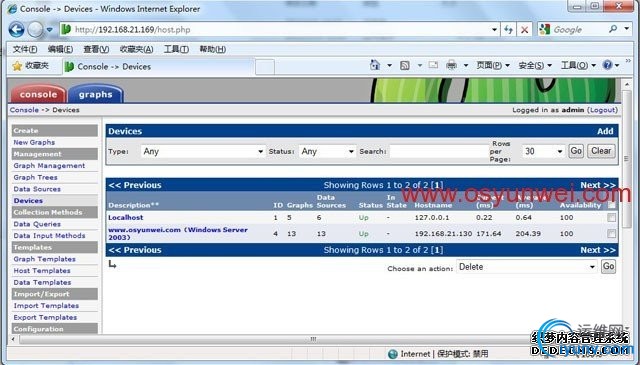
Task: Open Import Templates in sidebar
Action: (x=46, y=306)
